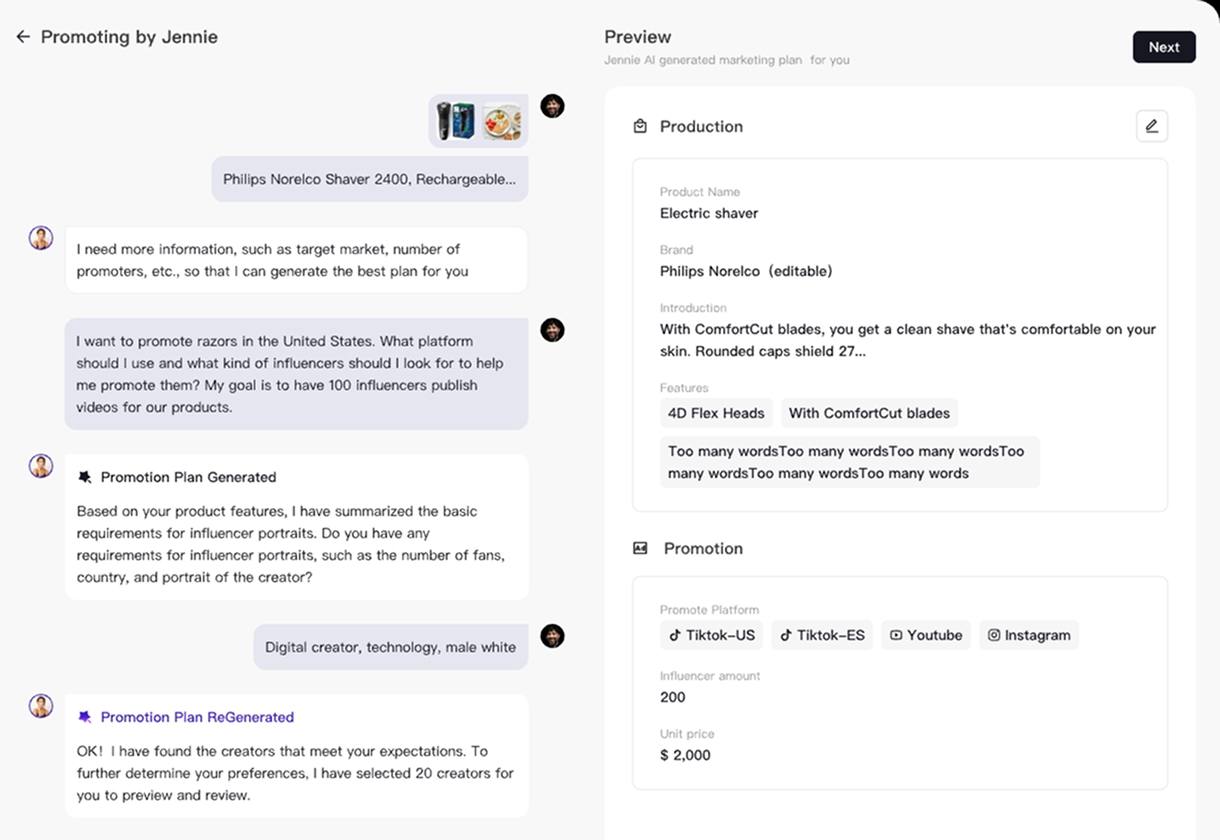
Task: Click the edit pencil icon in Production
Action: coord(1152,126)
